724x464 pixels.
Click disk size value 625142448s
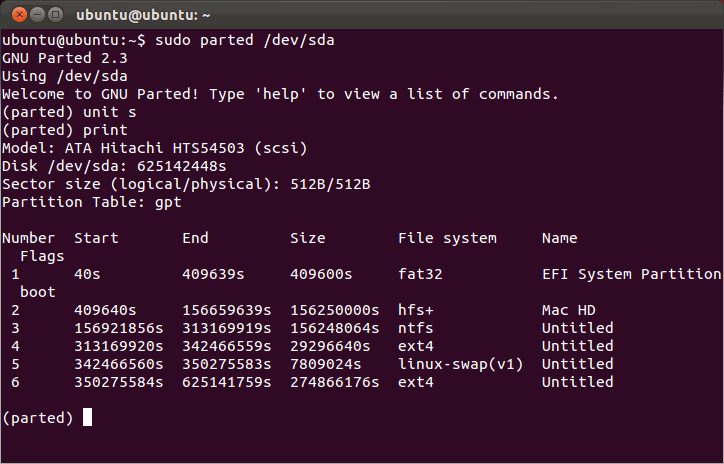coord(181,166)
